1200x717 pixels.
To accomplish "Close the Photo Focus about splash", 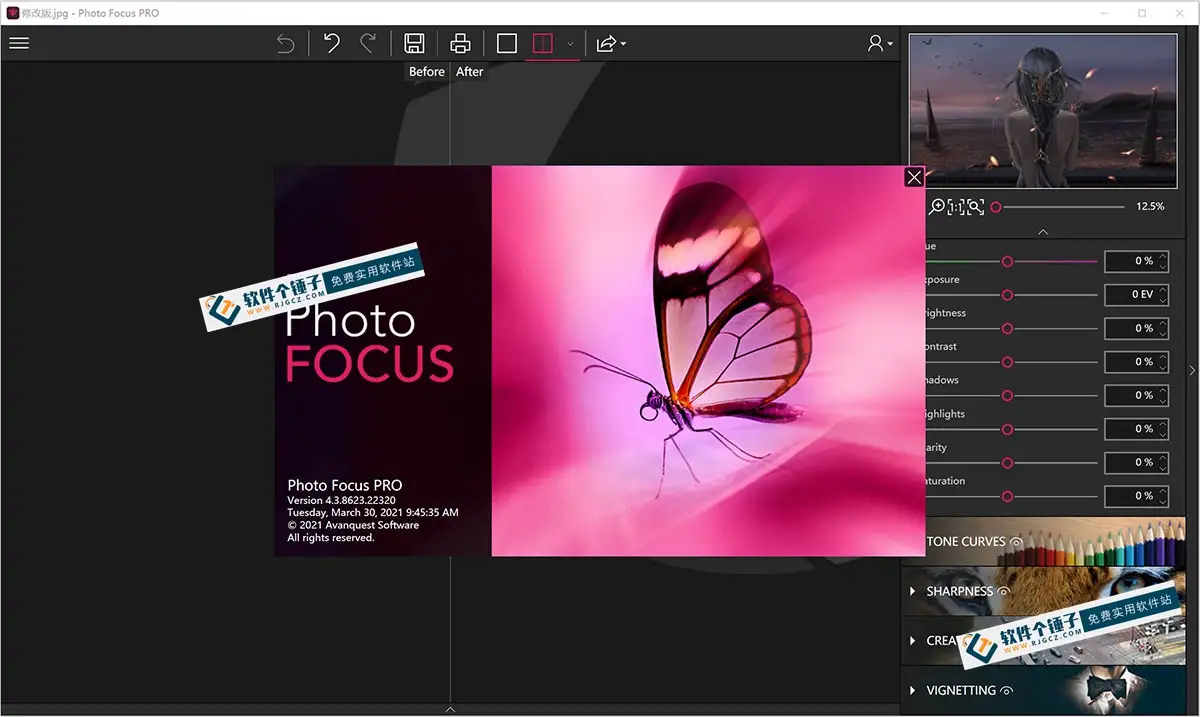I will click(x=914, y=177).
